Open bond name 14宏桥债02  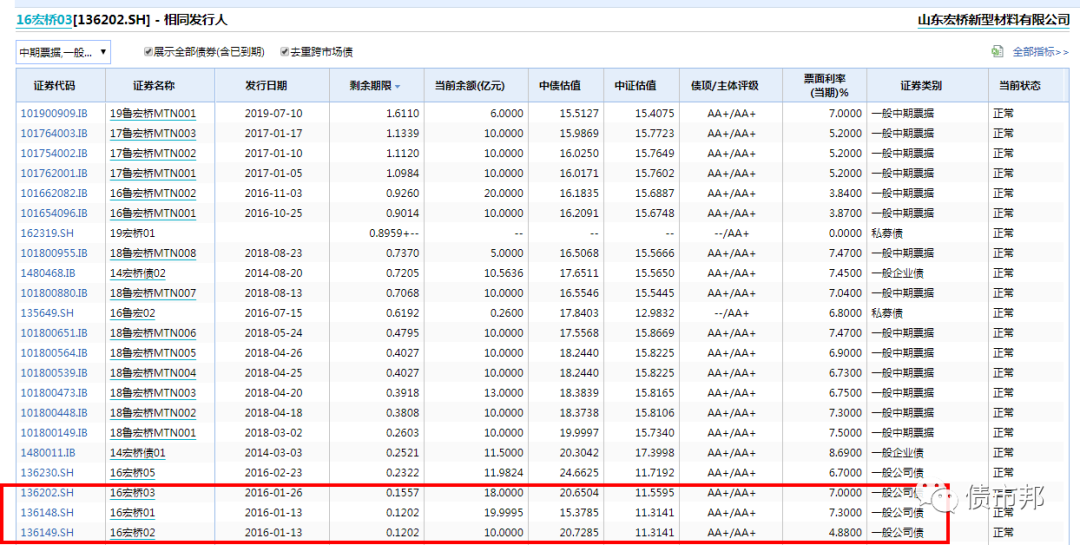point(137,273)
